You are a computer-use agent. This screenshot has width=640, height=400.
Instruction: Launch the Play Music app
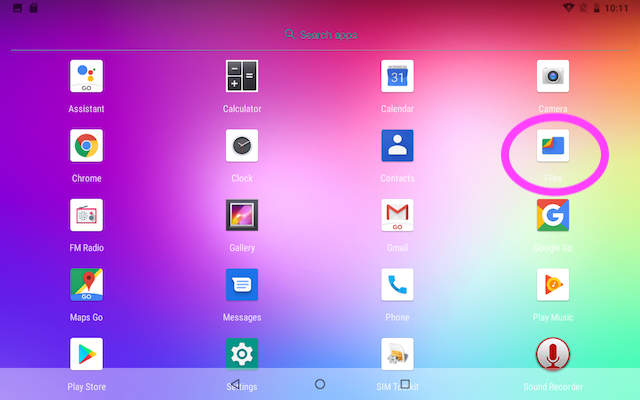(553, 284)
